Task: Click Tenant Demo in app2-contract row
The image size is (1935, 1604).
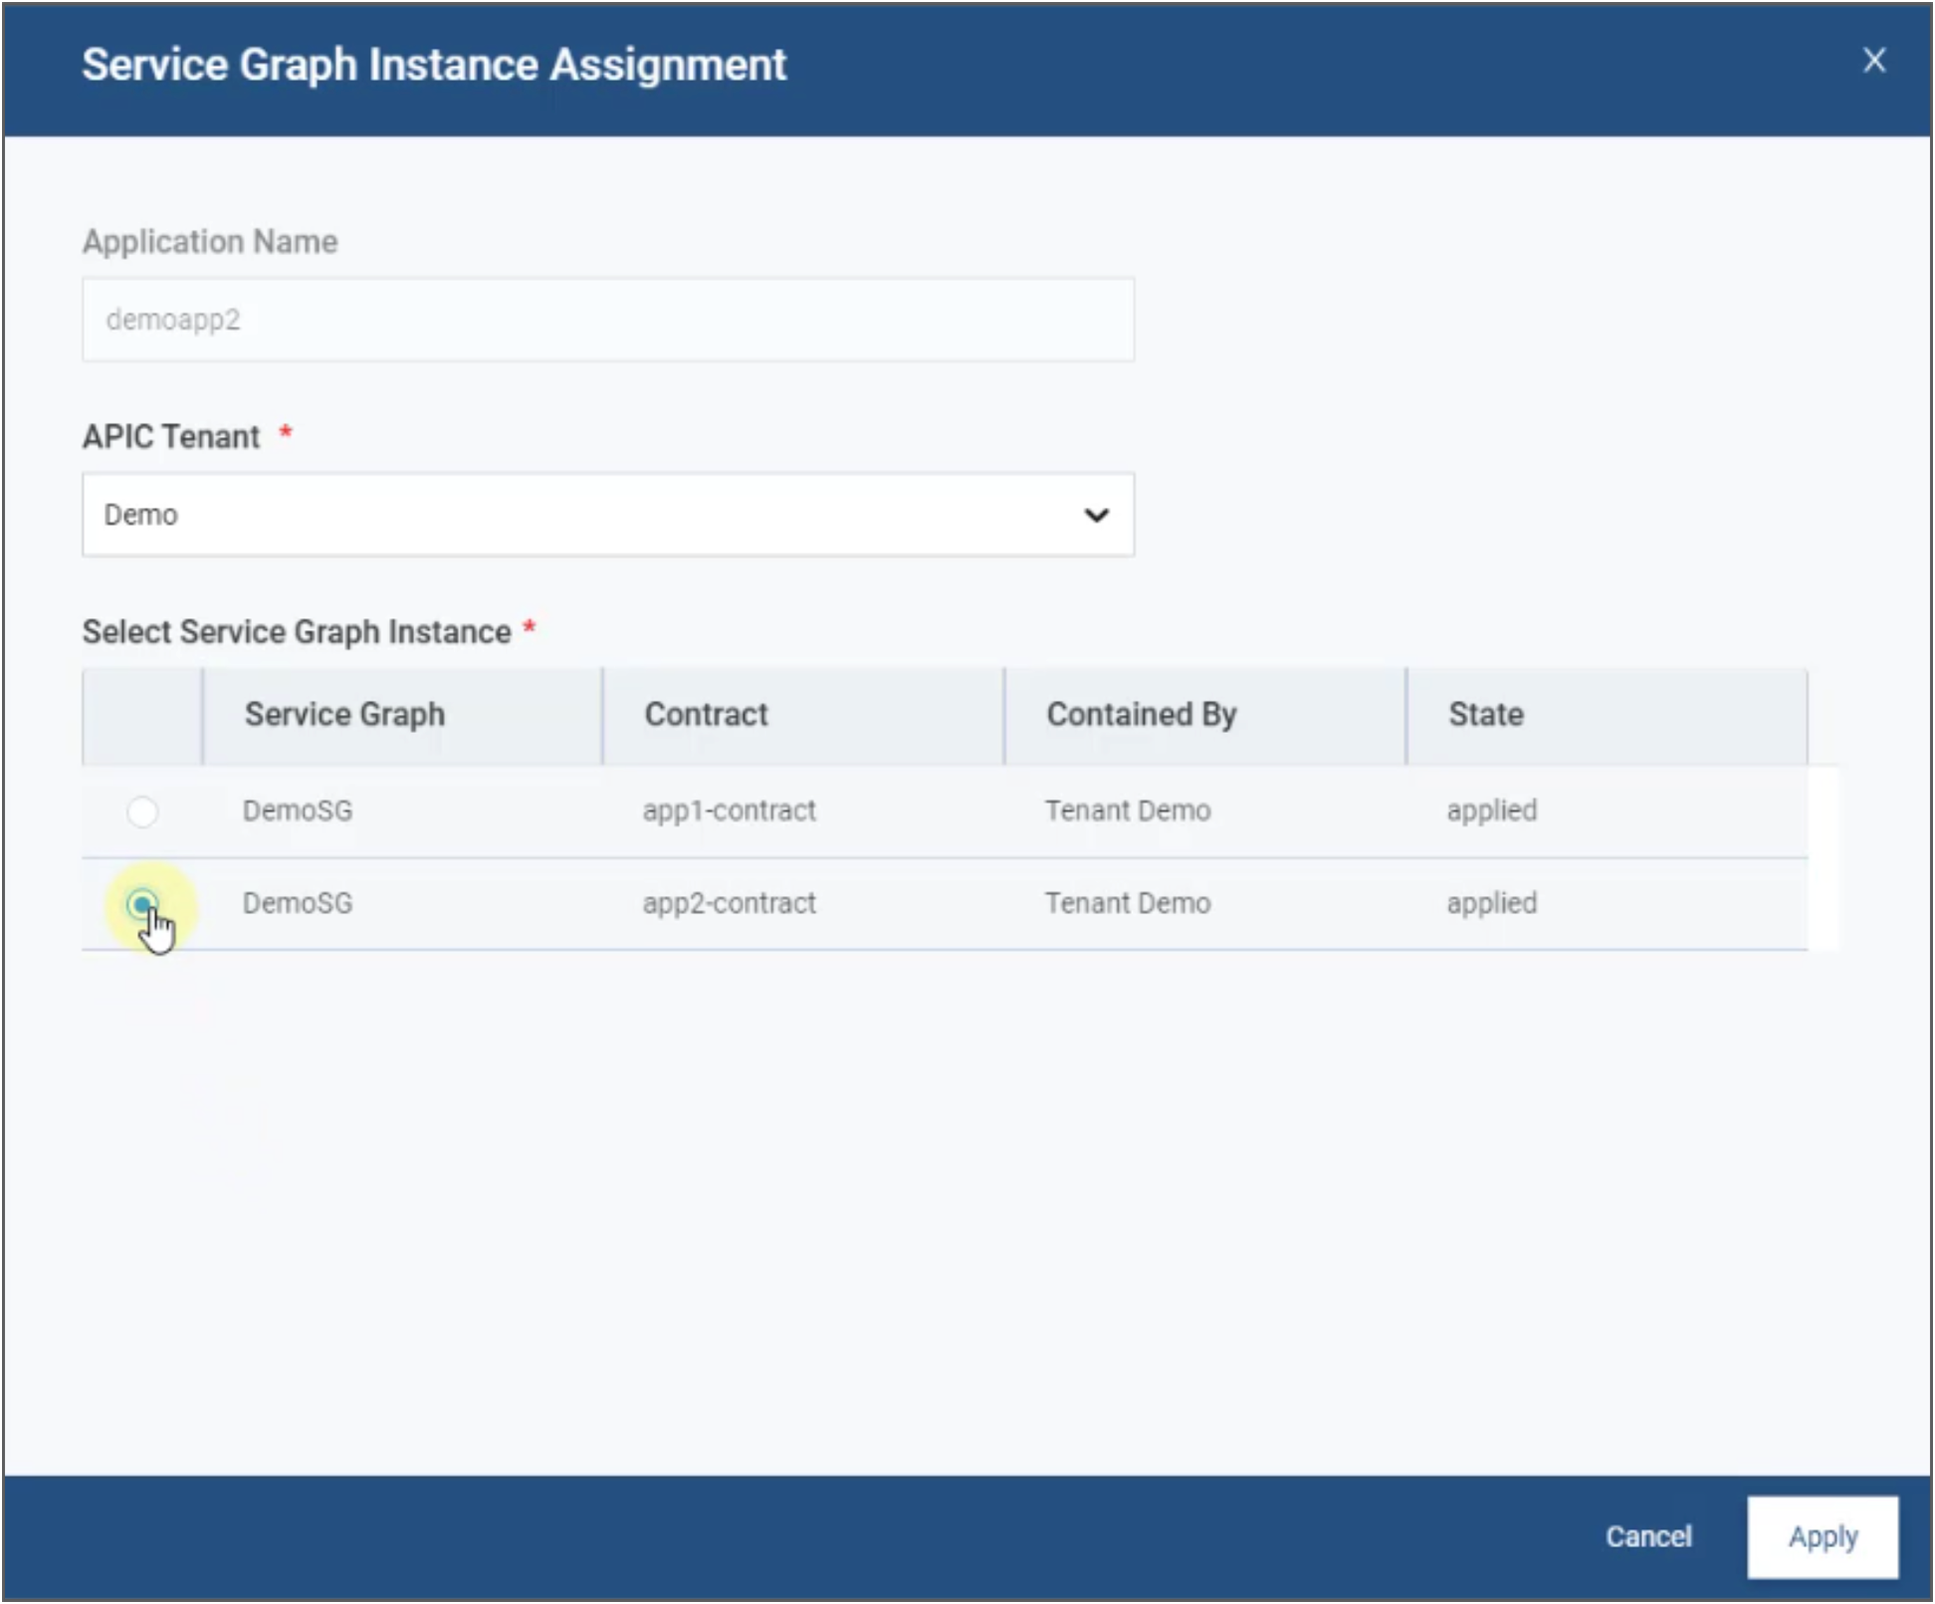Action: click(1128, 904)
